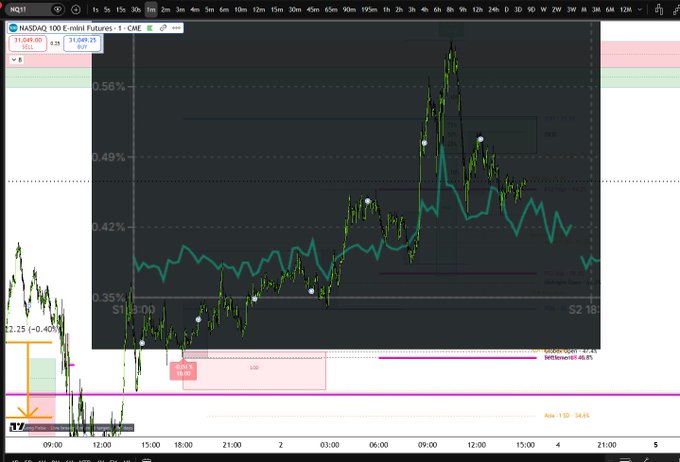Set chart to 2h timeframe
The image size is (680, 462).
(x=399, y=9)
